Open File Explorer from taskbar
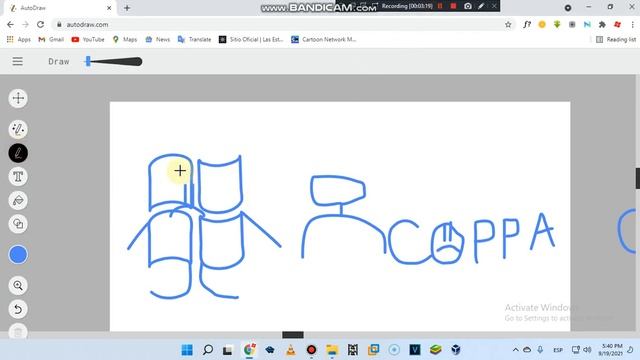The height and width of the screenshot is (360, 640). tap(332, 350)
